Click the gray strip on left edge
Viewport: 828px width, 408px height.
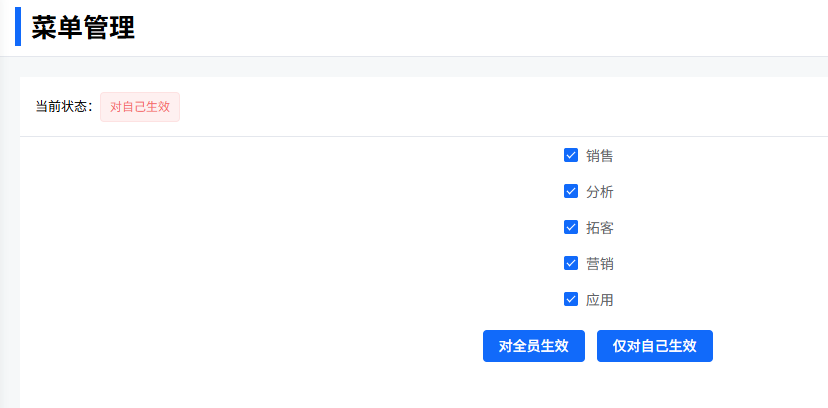coord(9,240)
